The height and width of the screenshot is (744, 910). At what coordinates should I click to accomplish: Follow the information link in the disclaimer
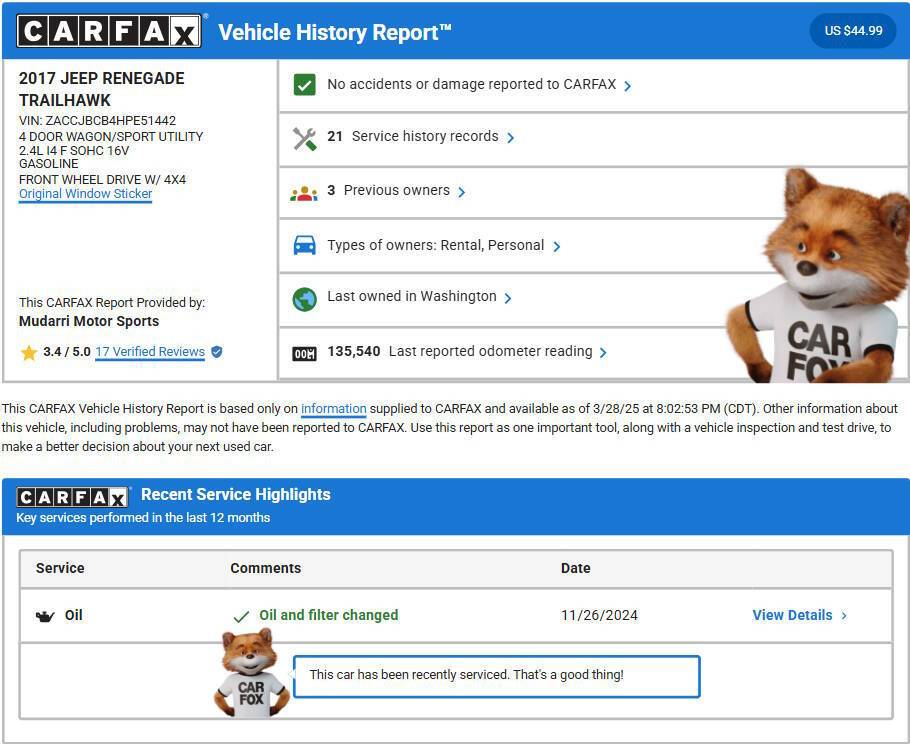334,409
